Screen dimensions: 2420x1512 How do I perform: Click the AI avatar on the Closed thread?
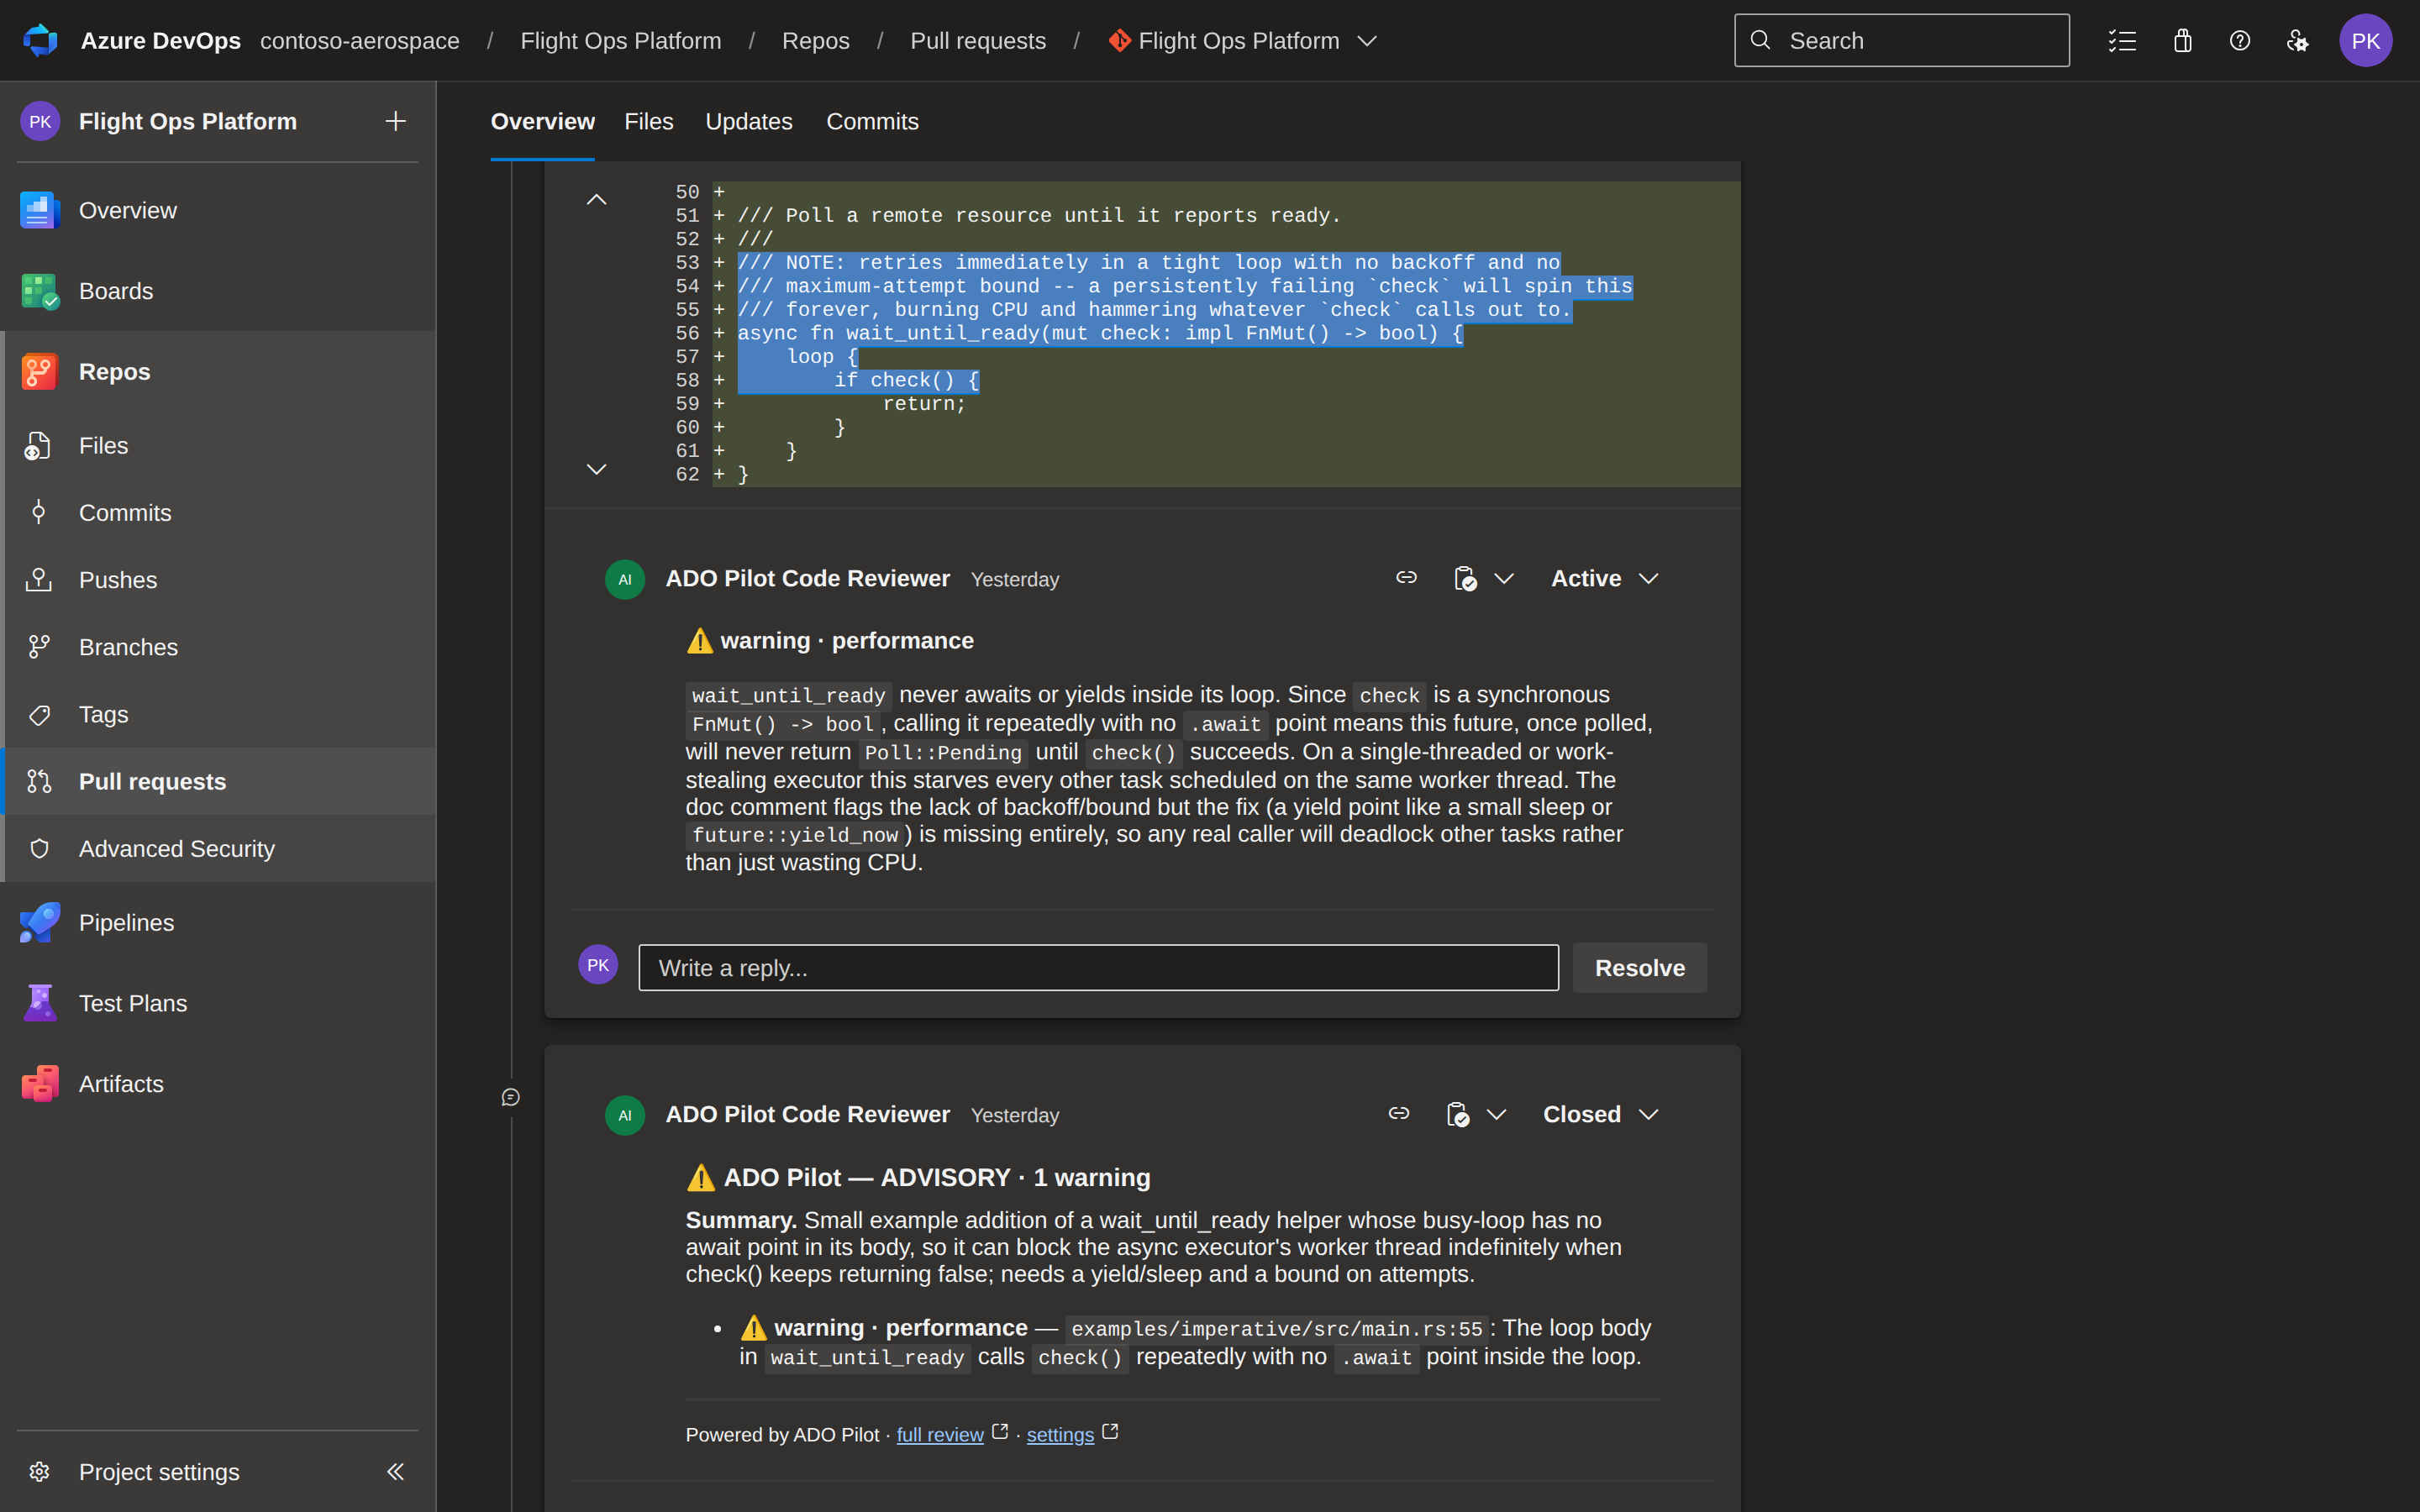pos(625,1115)
